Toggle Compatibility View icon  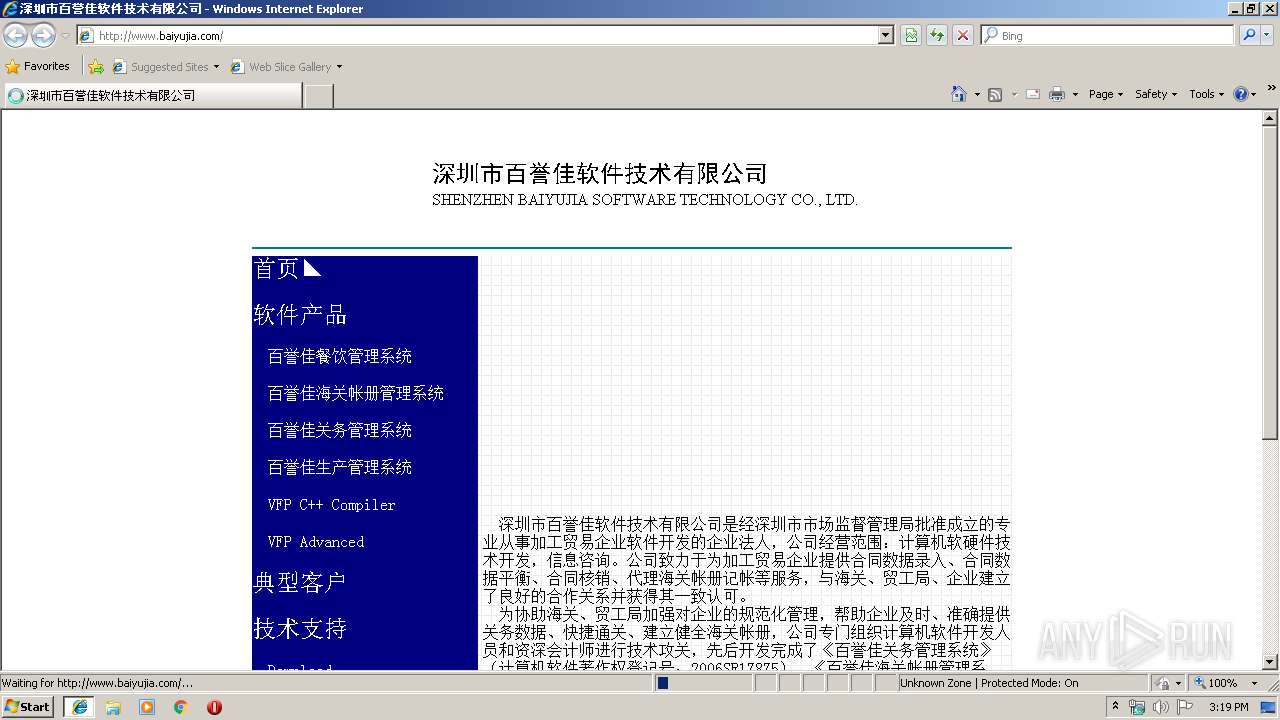[911, 35]
